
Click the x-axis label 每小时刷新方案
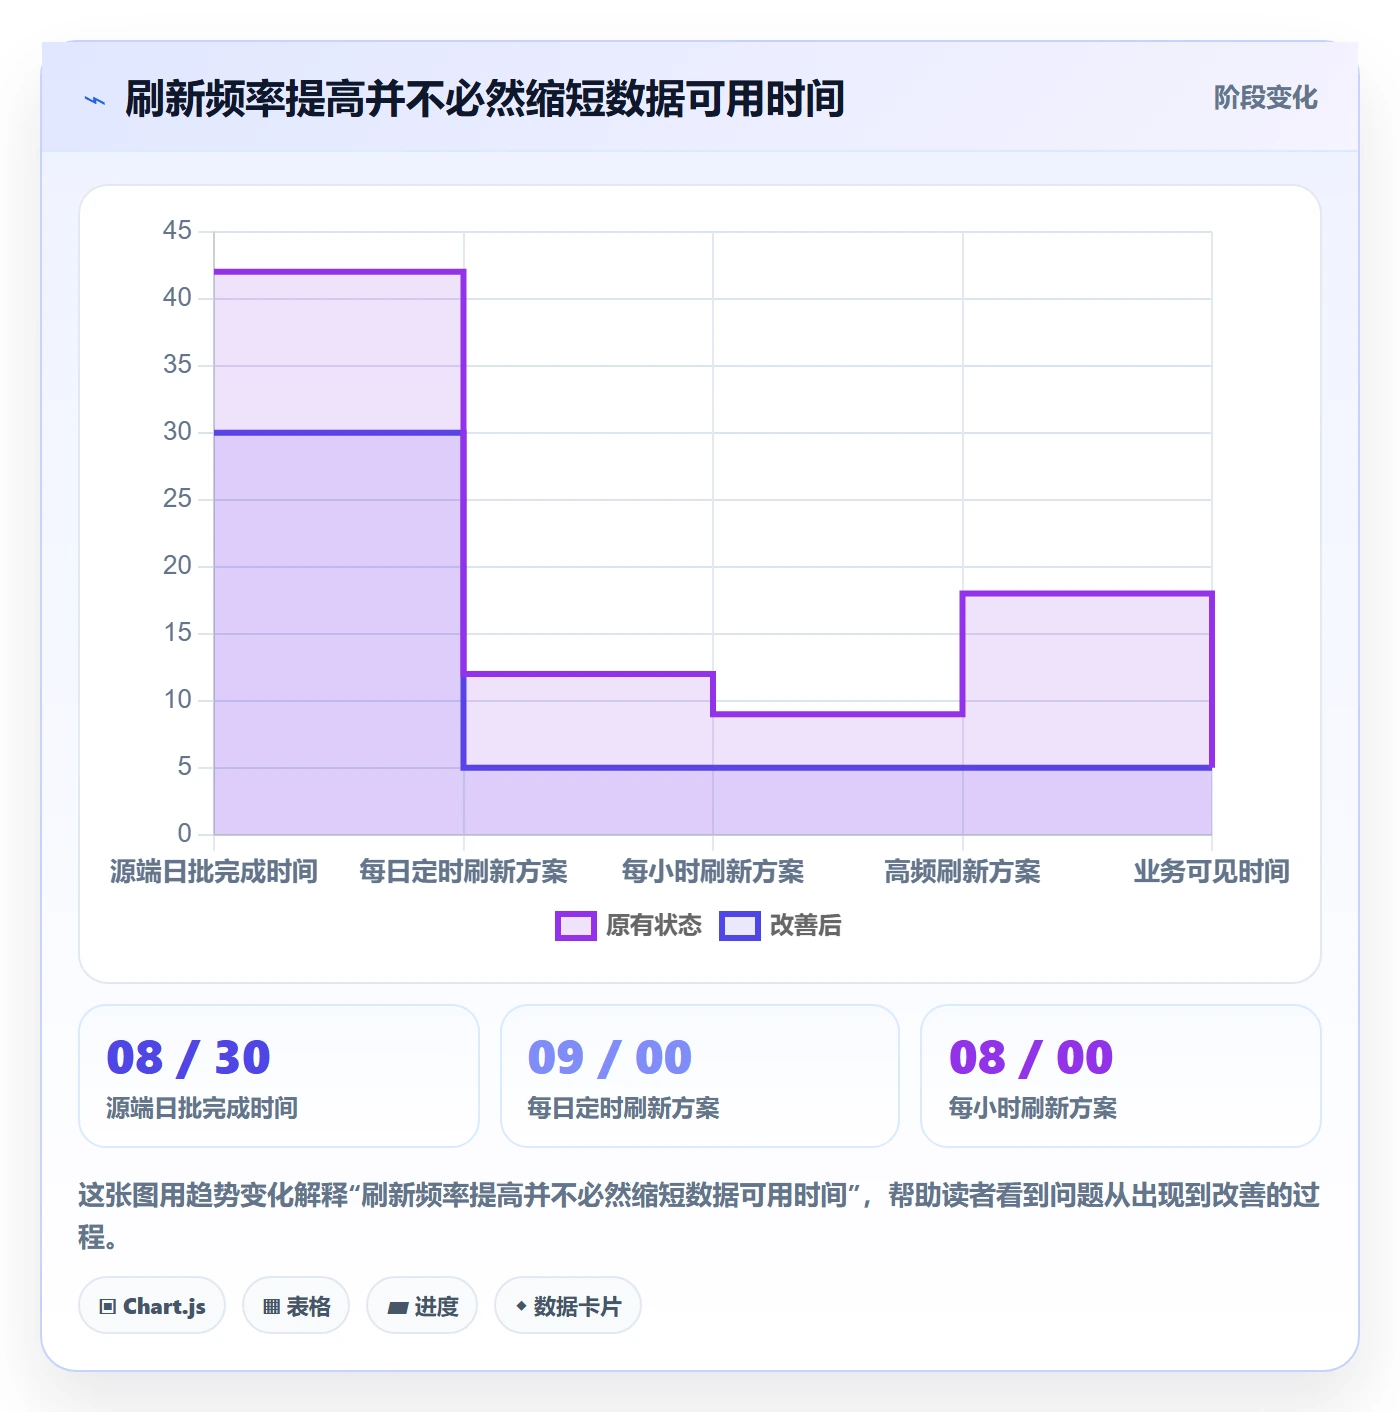[x=713, y=872]
